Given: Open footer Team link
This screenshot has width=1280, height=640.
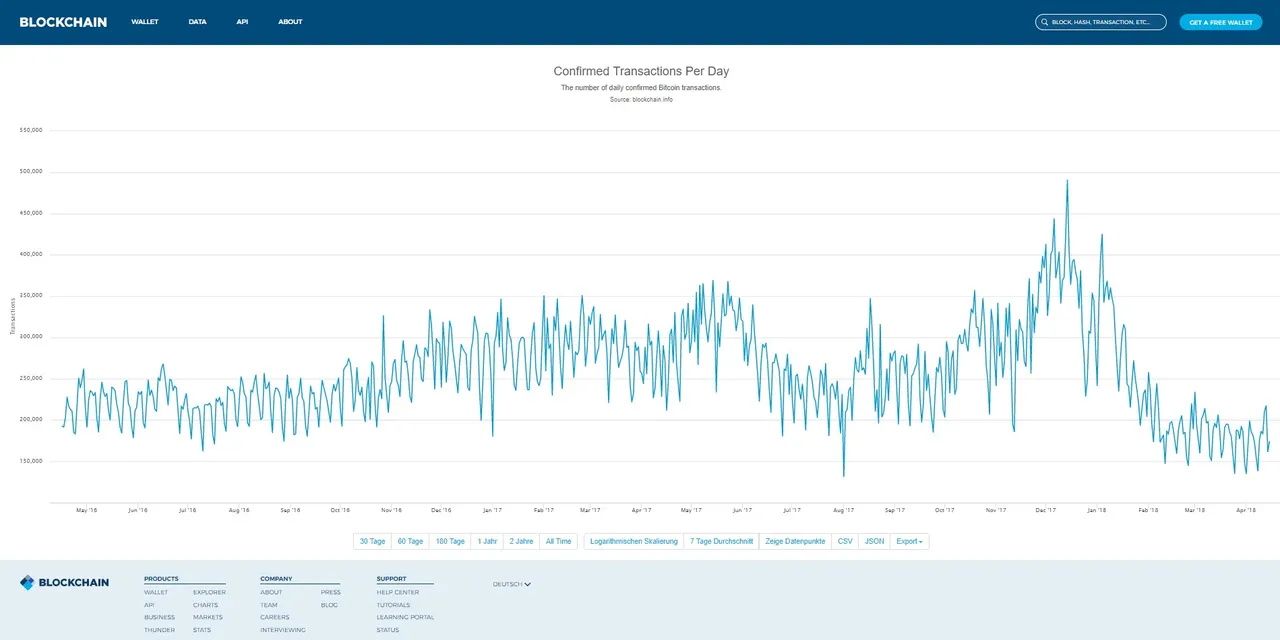Looking at the screenshot, I should tap(269, 605).
